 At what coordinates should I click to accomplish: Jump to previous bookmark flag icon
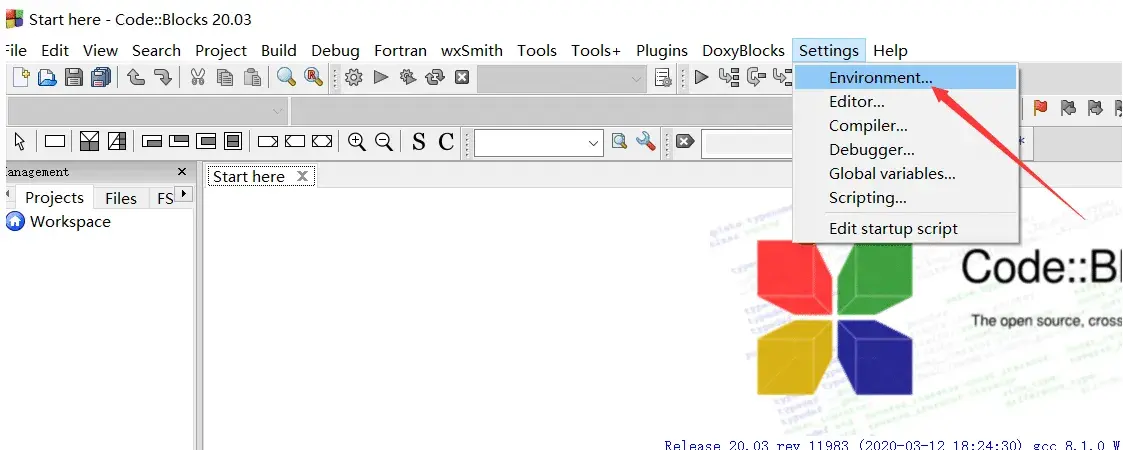coord(1068,108)
